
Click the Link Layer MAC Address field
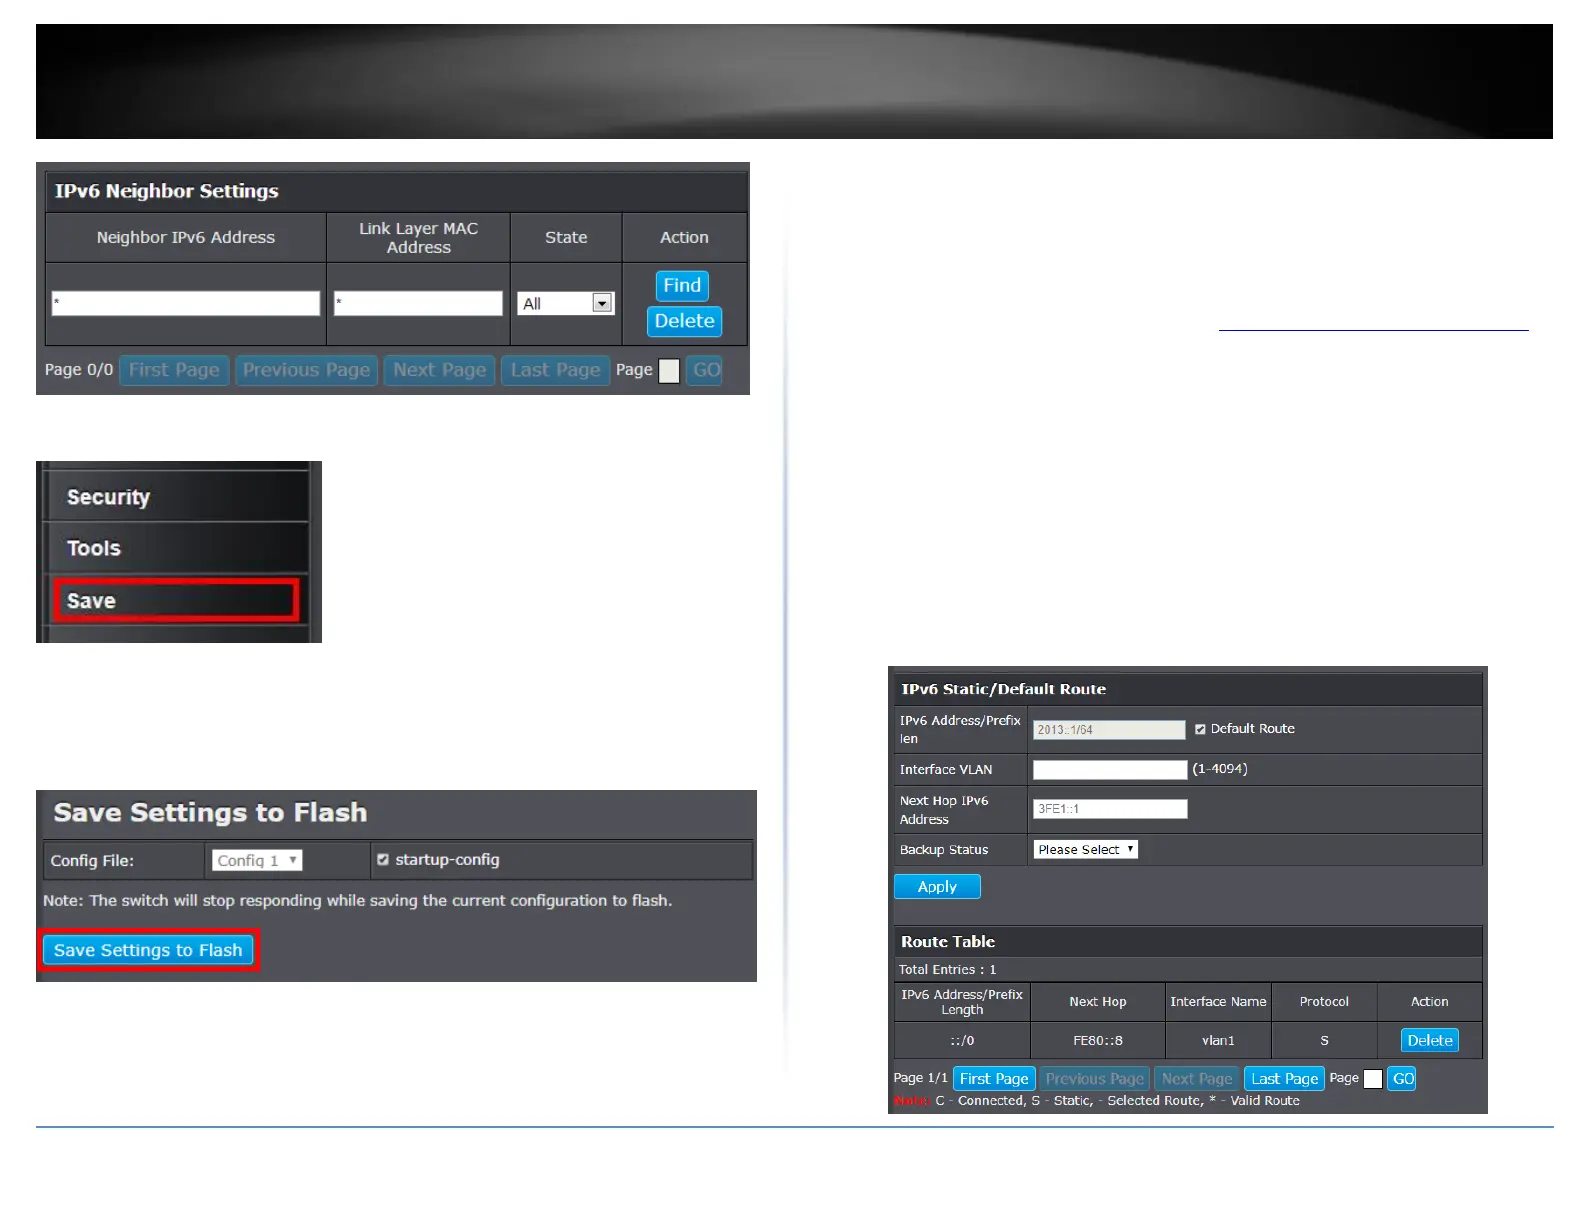tap(418, 303)
